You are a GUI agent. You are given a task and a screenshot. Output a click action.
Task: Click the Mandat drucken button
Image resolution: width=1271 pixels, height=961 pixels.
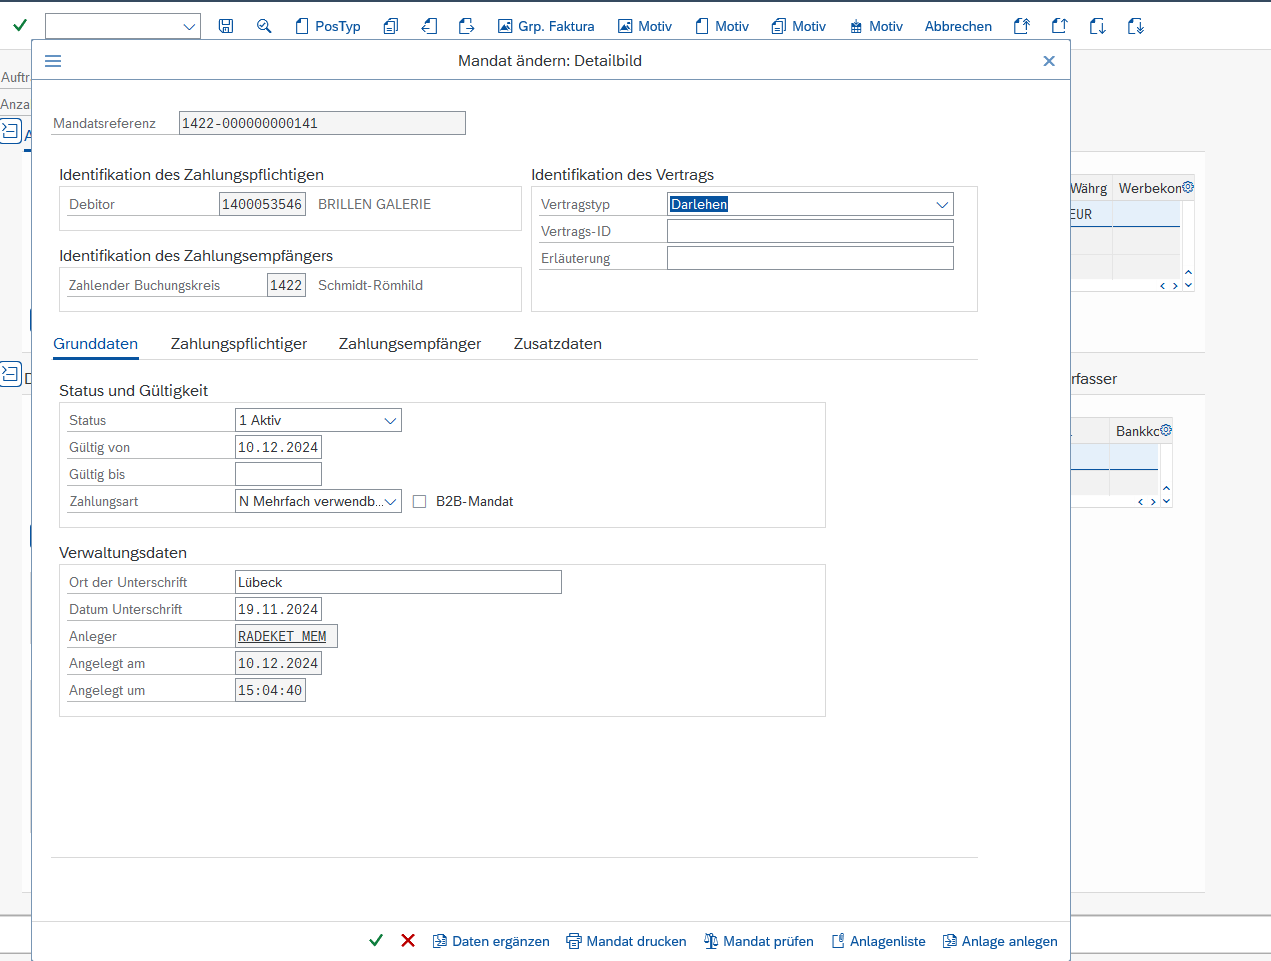coord(626,941)
